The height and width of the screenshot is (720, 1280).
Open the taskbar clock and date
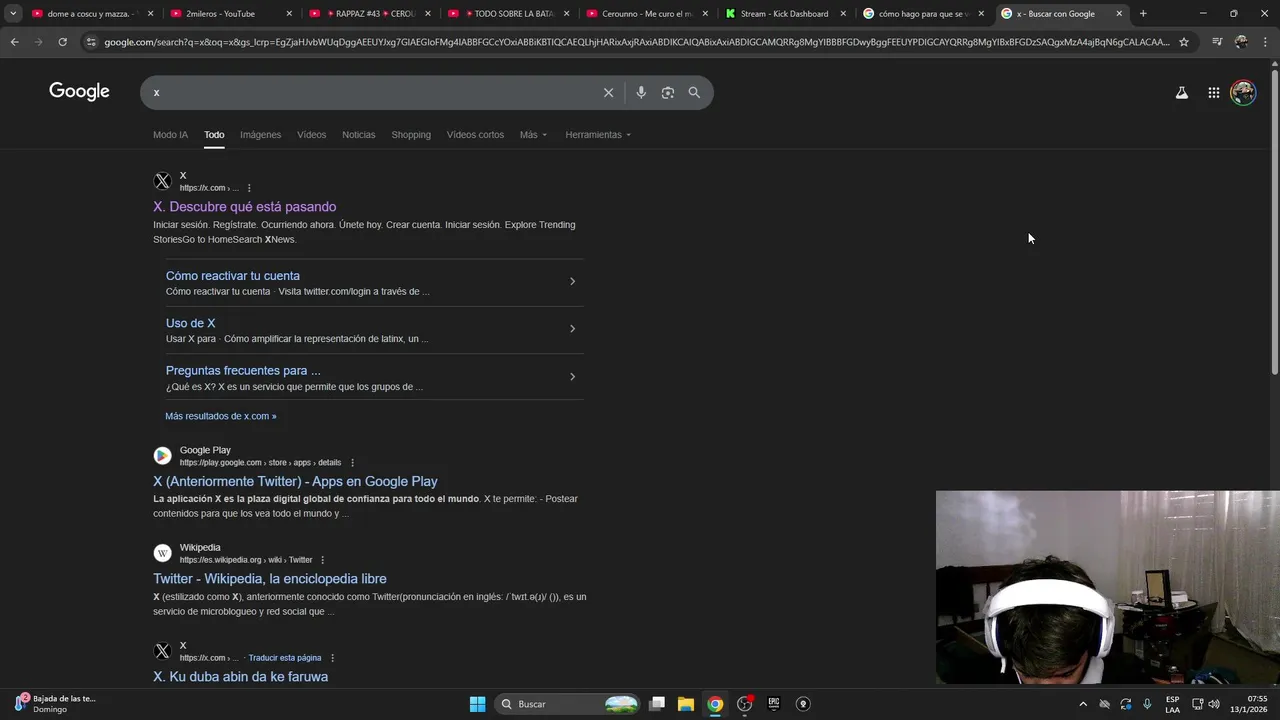(1249, 704)
